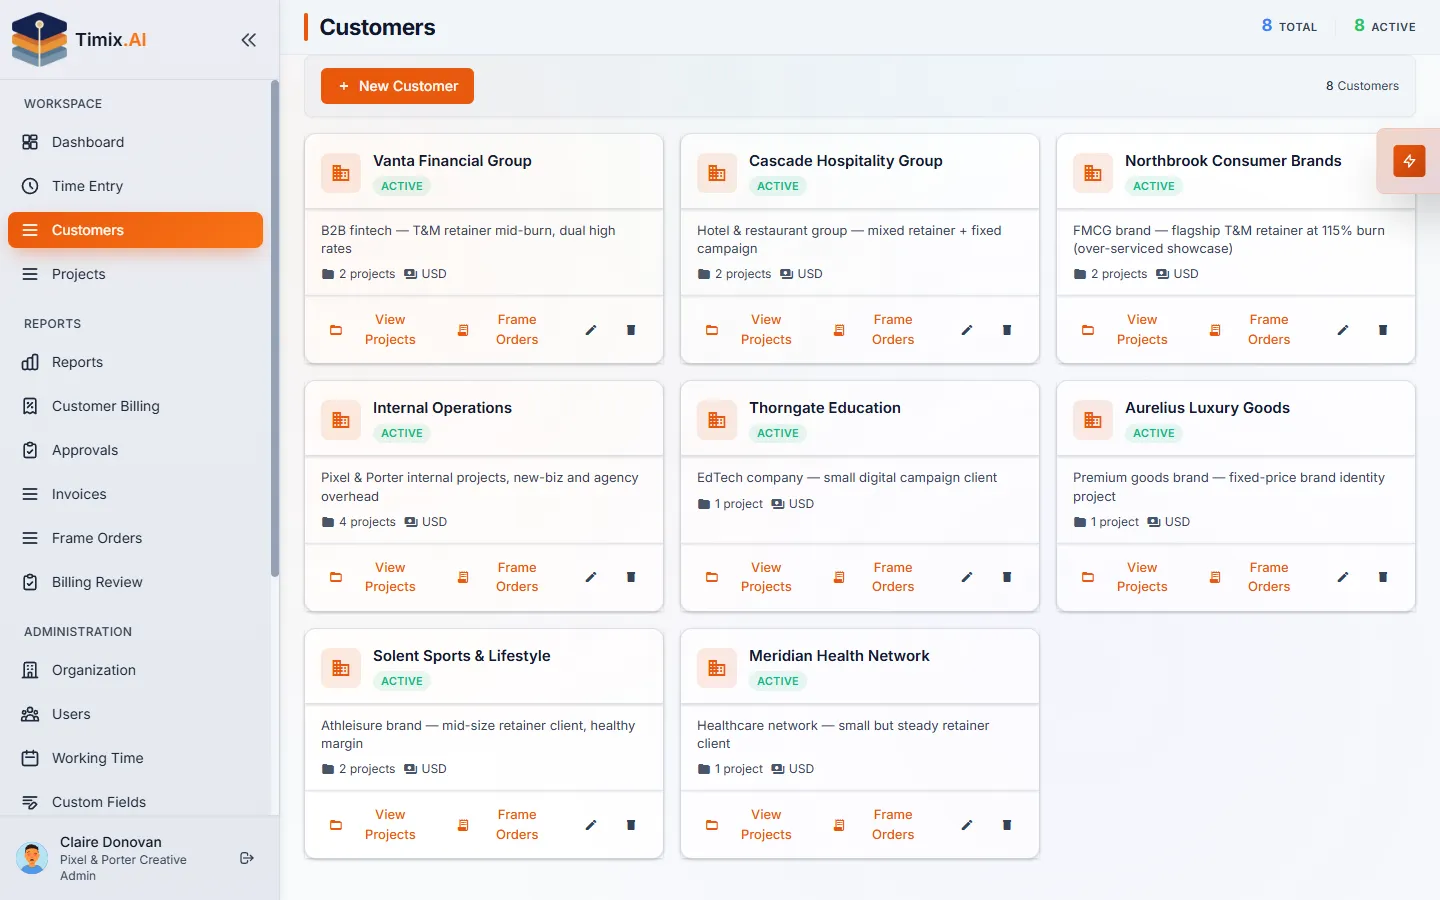View Projects for Cascade Hospitality Group
The height and width of the screenshot is (900, 1440).
tap(750, 330)
